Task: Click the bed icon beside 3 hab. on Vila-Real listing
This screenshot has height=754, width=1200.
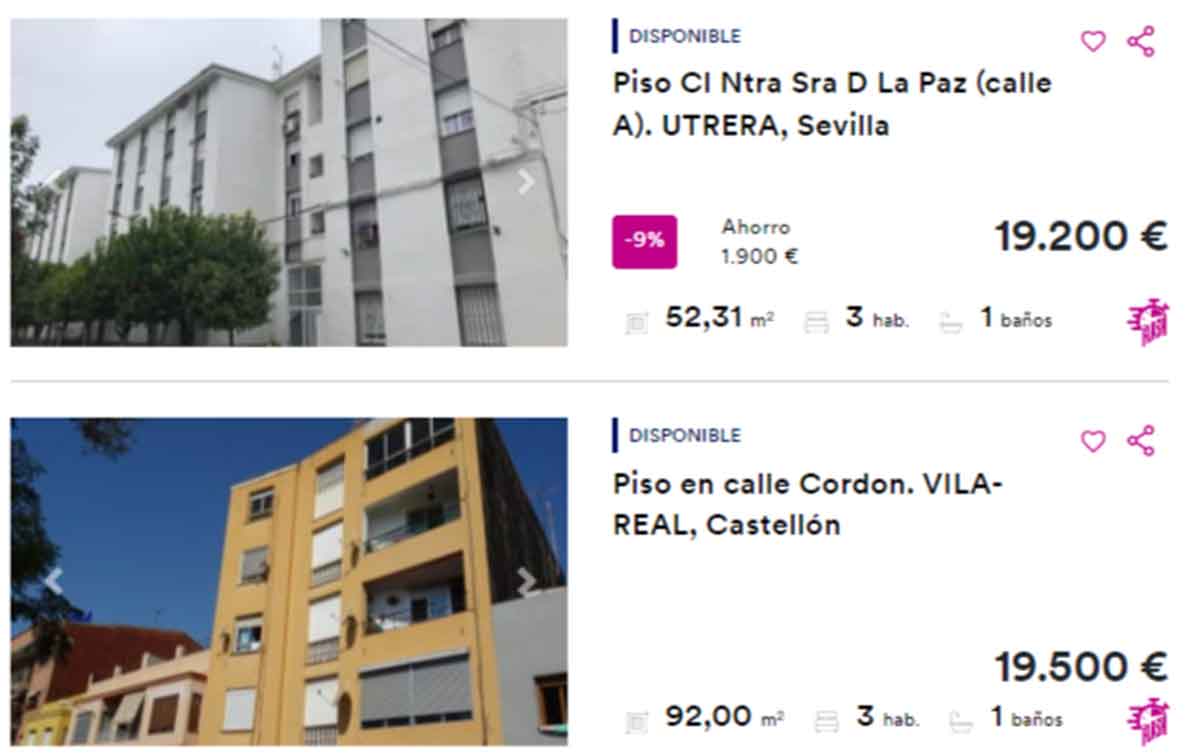Action: [x=826, y=720]
